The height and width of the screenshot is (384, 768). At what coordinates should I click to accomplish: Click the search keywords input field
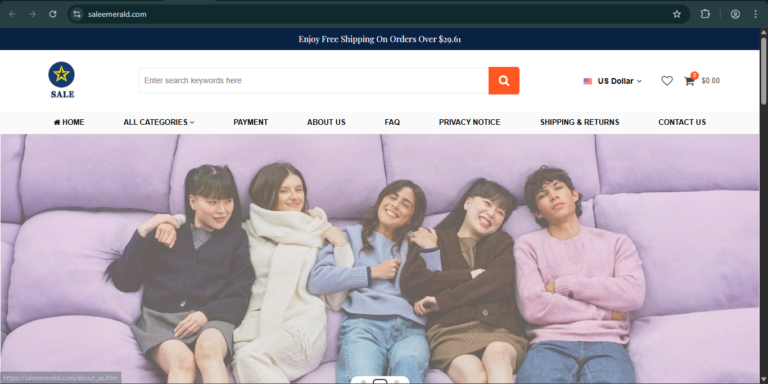click(313, 80)
